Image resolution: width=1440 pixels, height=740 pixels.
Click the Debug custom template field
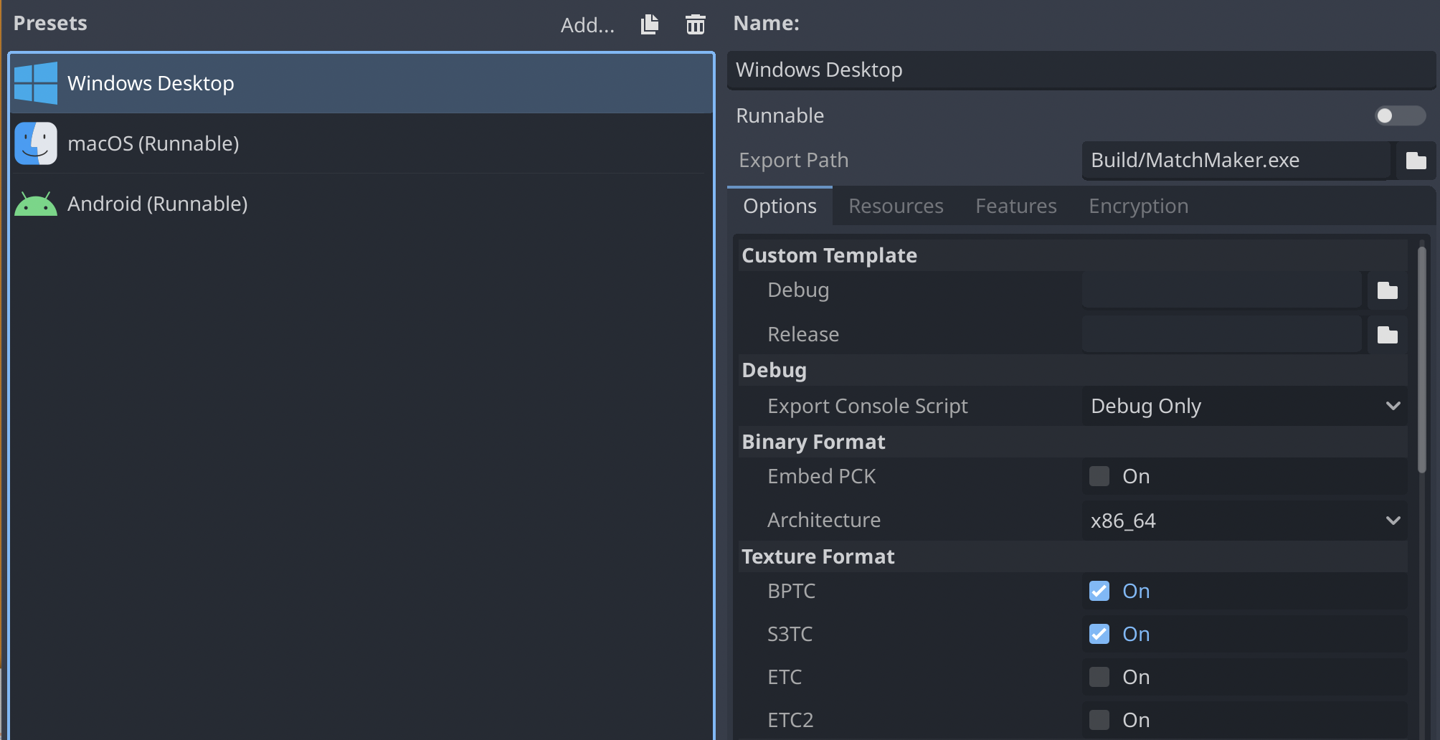point(1222,290)
